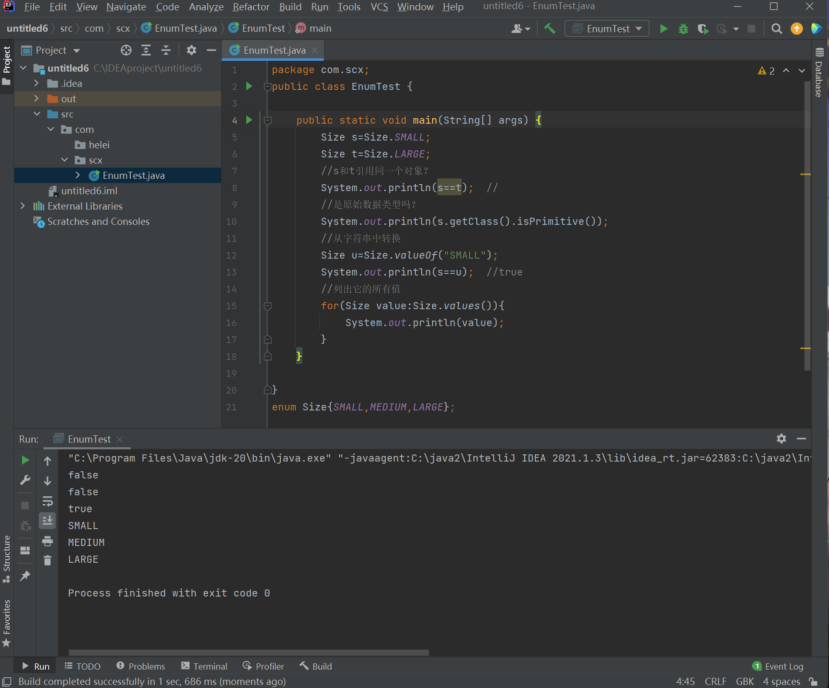Image resolution: width=830 pixels, height=688 pixels.
Task: Clear all console output with trash icon
Action: pos(47,561)
